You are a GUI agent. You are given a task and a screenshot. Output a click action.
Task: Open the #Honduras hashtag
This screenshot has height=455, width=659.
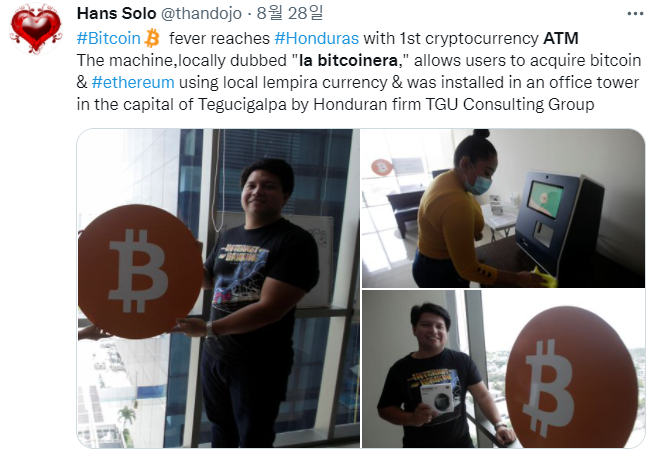[x=317, y=38]
